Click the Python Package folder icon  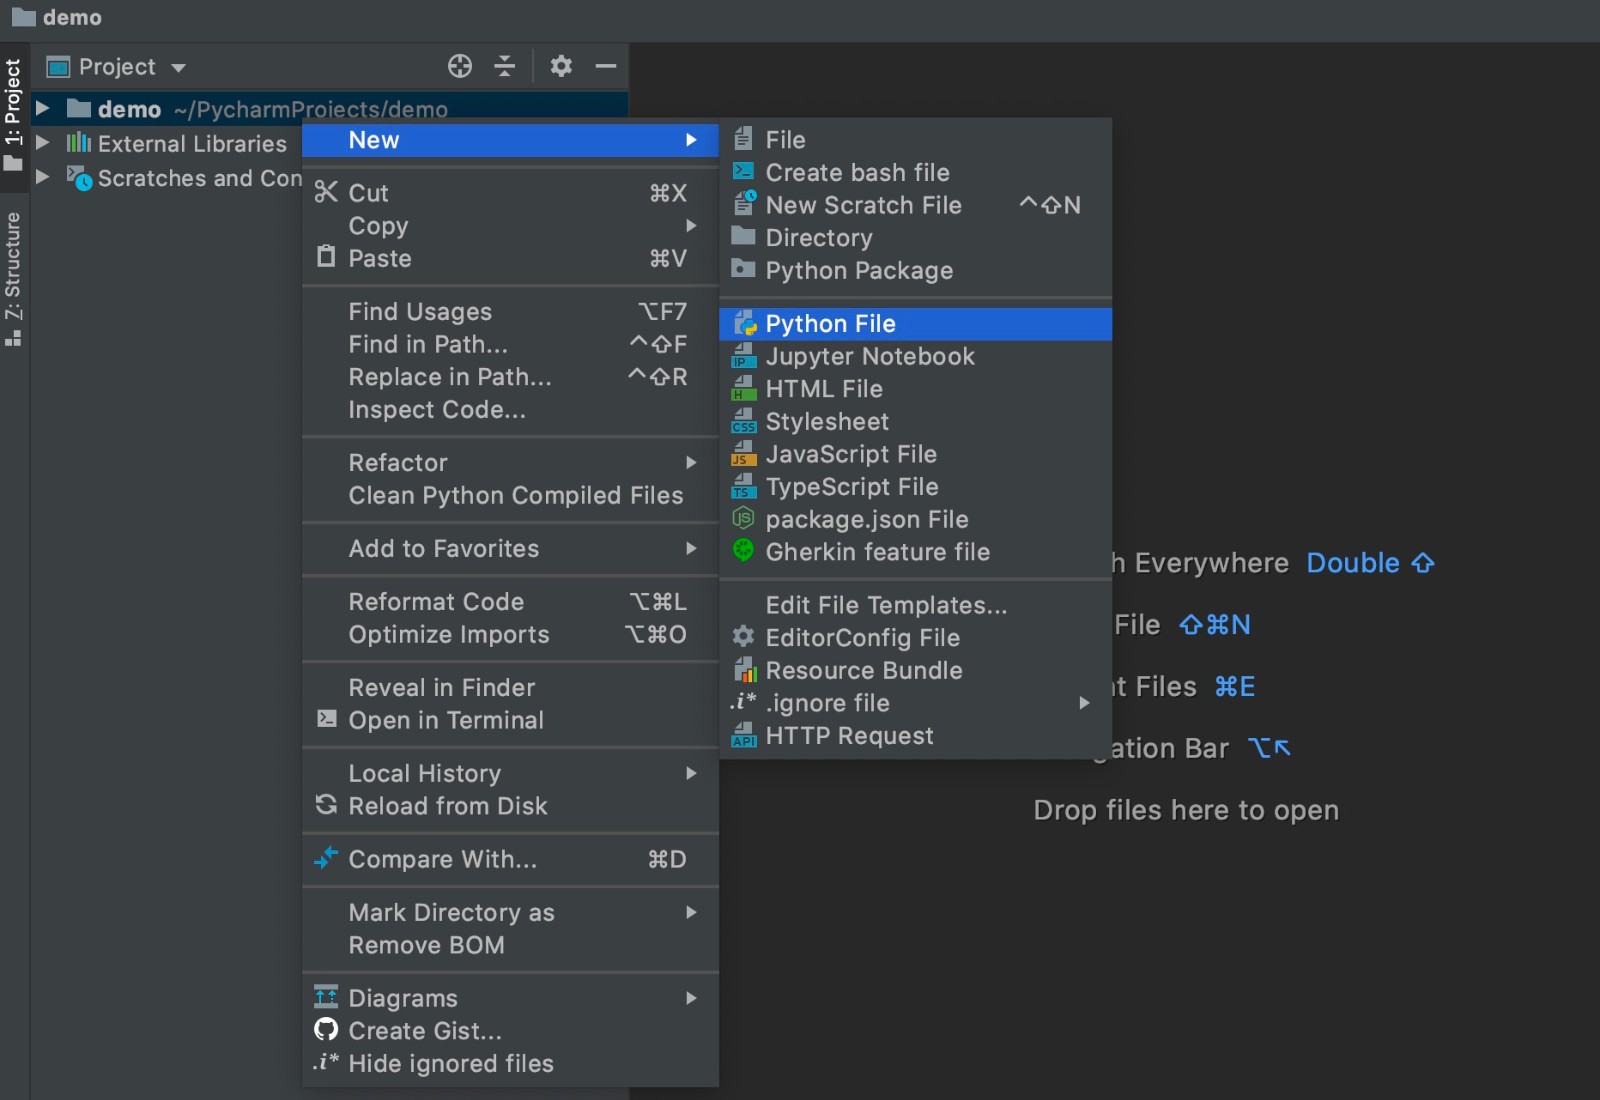743,269
